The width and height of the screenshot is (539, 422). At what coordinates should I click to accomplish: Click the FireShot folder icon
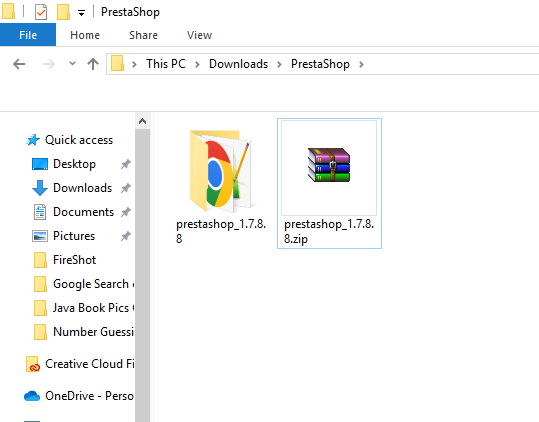[40, 260]
